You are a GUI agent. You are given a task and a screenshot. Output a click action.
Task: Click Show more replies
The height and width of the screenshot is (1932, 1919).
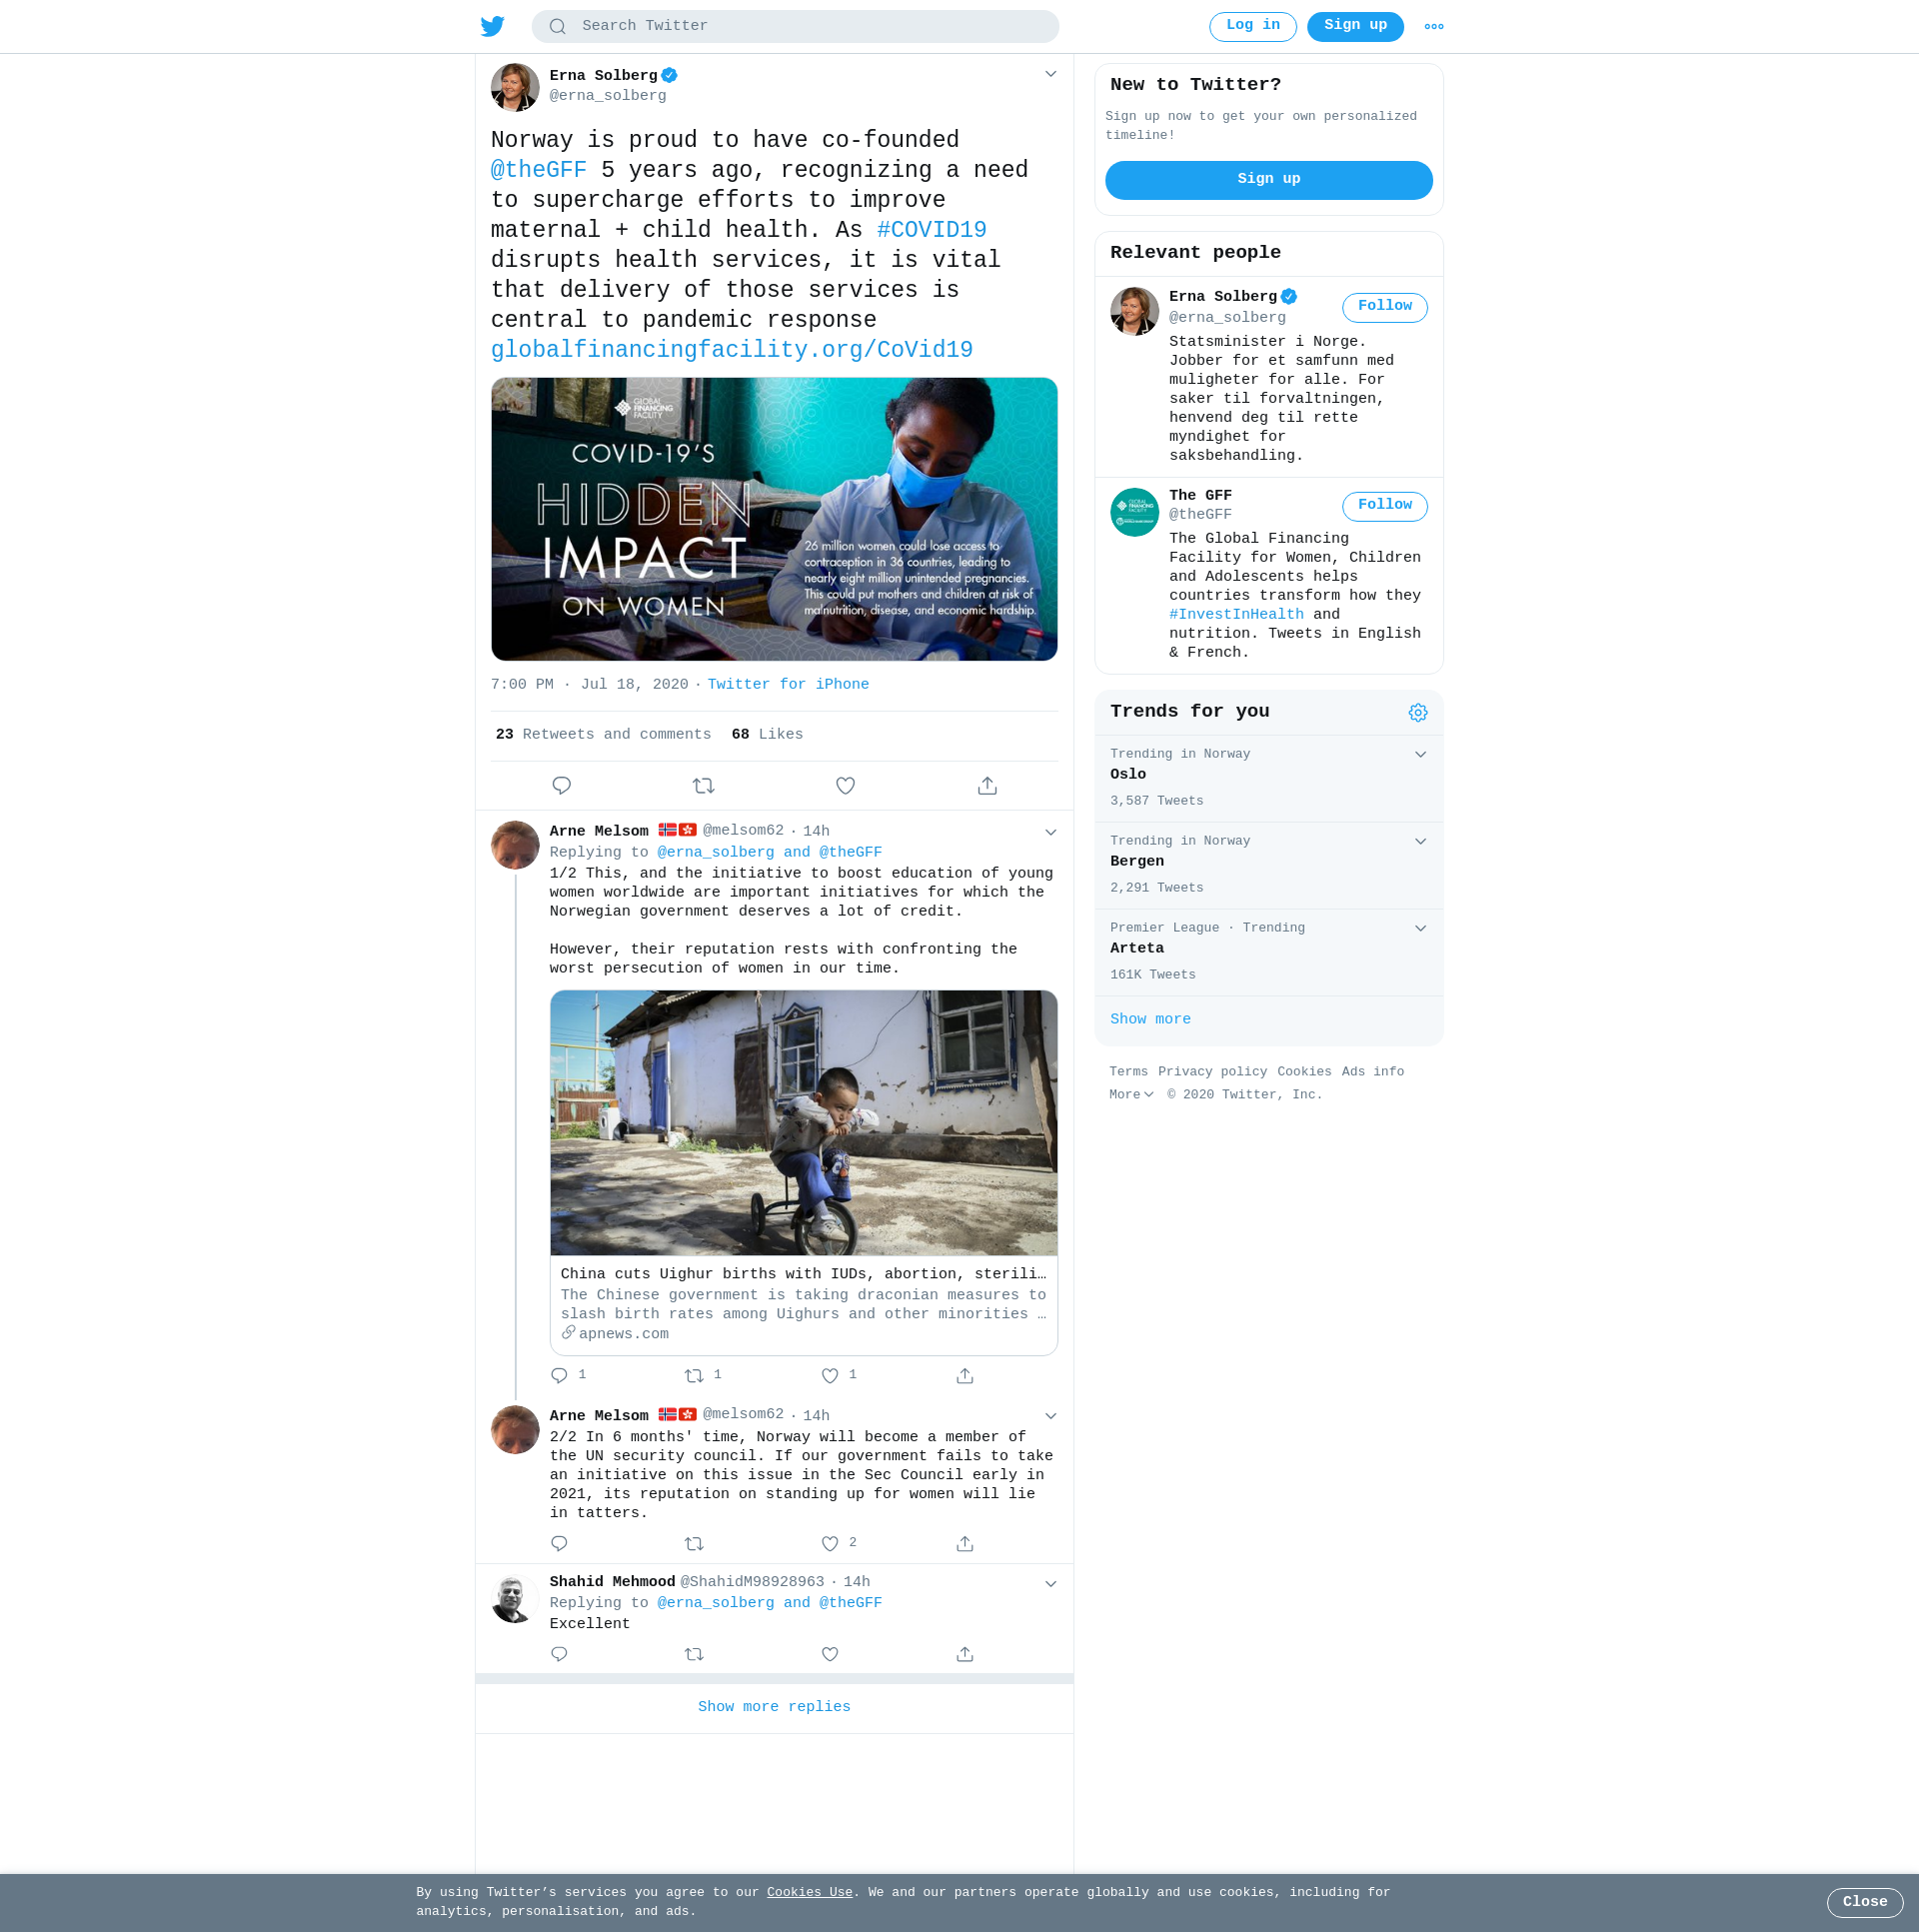point(774,1708)
